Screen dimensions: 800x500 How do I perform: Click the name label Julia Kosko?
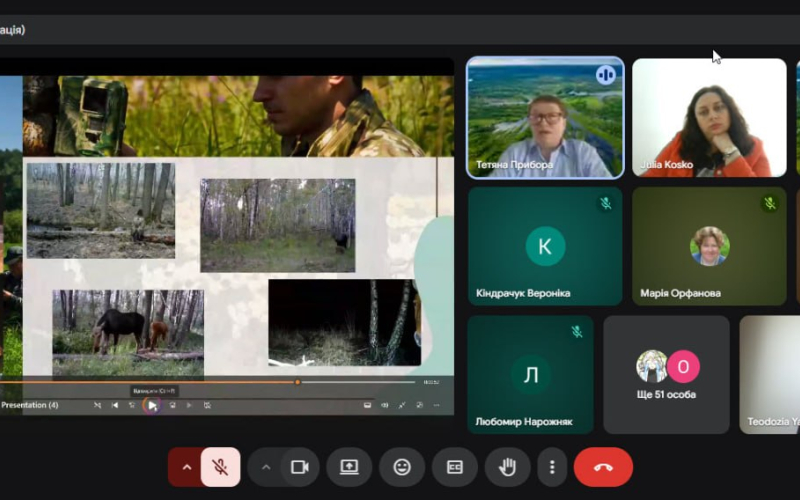click(x=666, y=165)
